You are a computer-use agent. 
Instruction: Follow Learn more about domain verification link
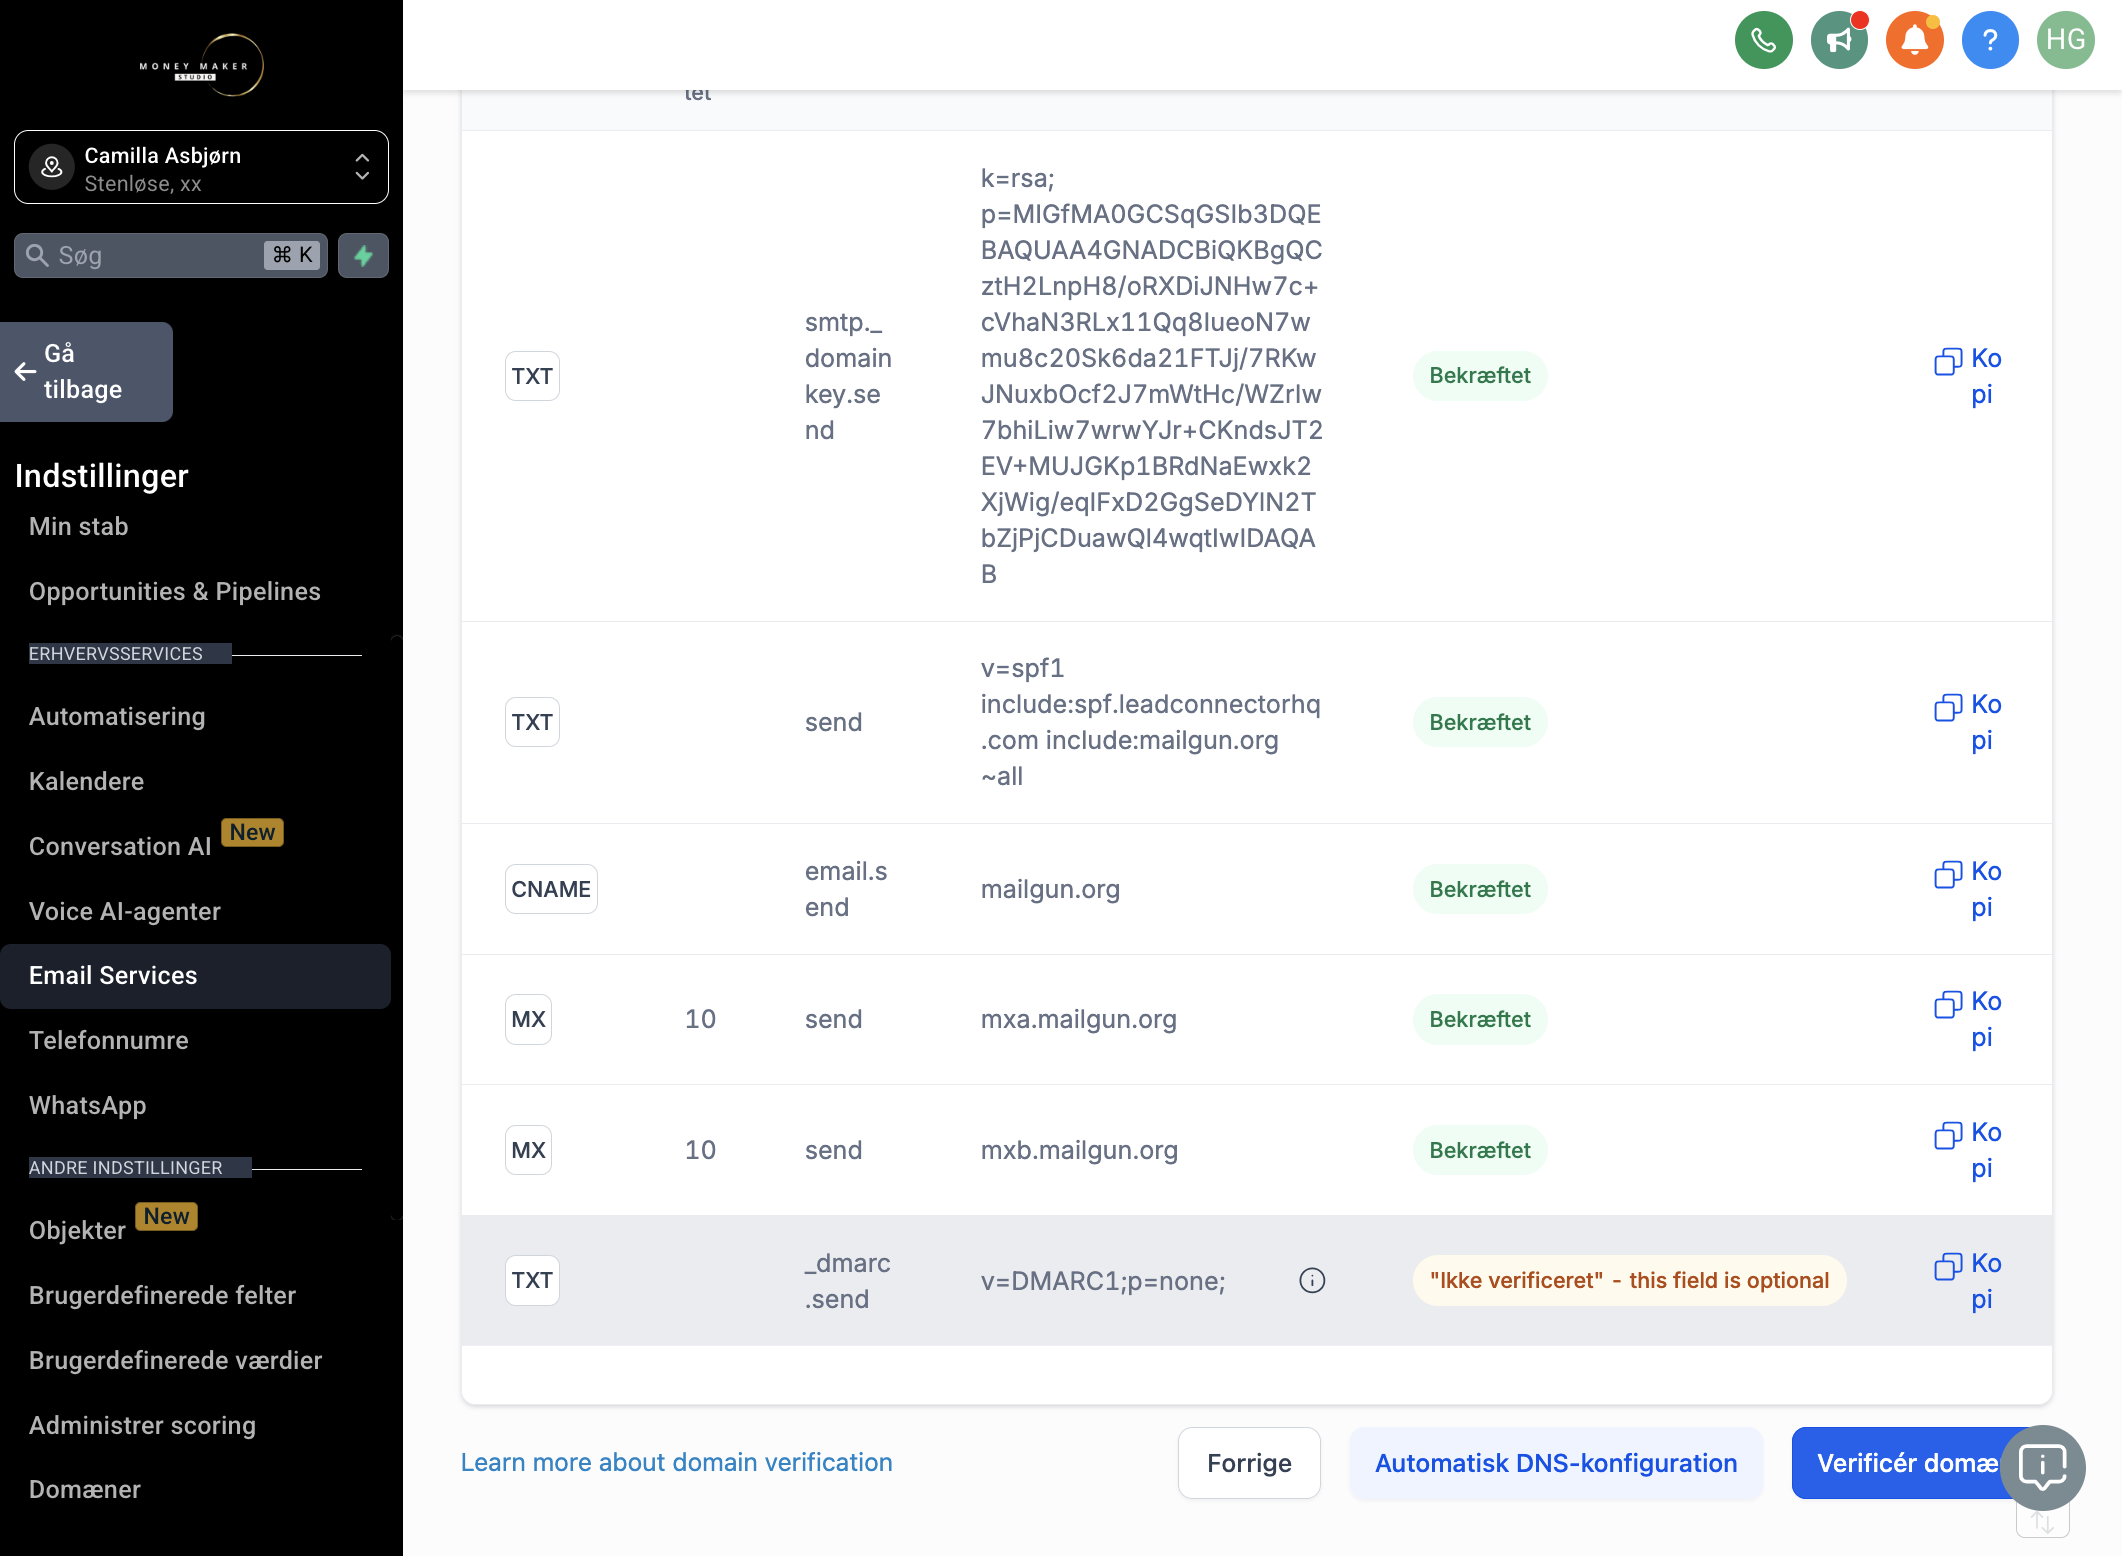(676, 1462)
